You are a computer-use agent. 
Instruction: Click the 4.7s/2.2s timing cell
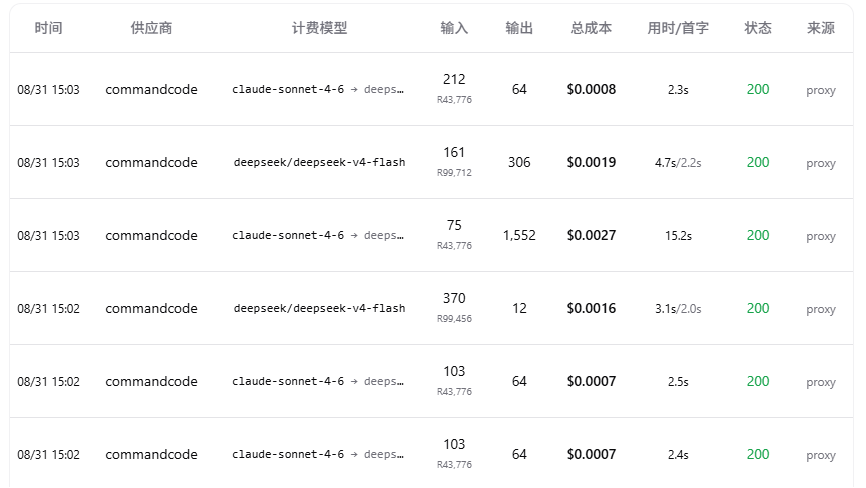(678, 163)
